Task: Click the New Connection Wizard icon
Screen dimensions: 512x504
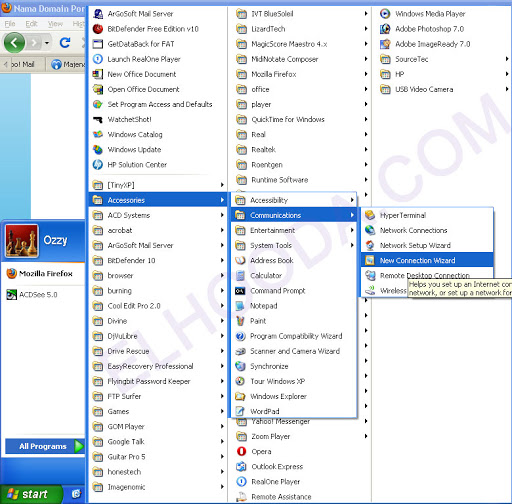Action: point(370,260)
